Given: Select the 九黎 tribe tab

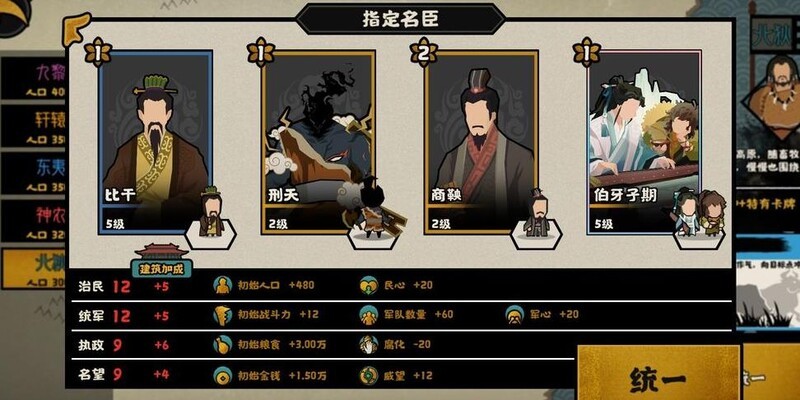Looking at the screenshot, I should [x=33, y=78].
